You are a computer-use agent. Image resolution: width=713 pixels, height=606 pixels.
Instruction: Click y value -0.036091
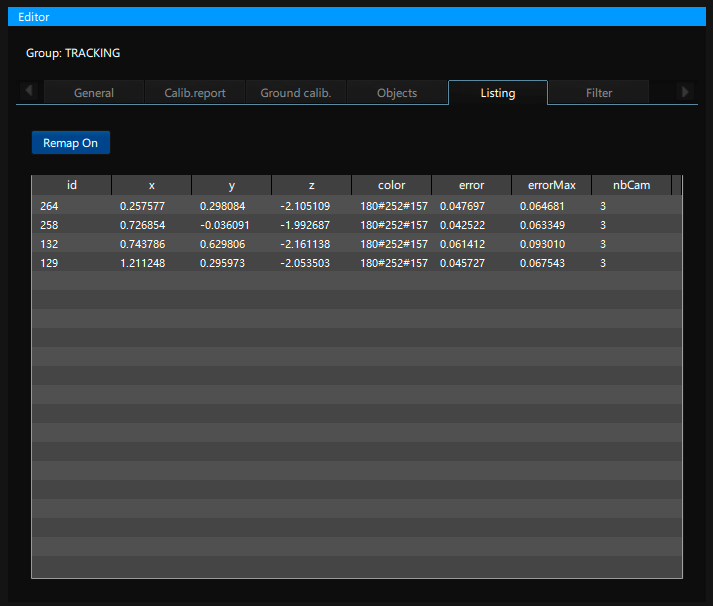[x=225, y=225]
